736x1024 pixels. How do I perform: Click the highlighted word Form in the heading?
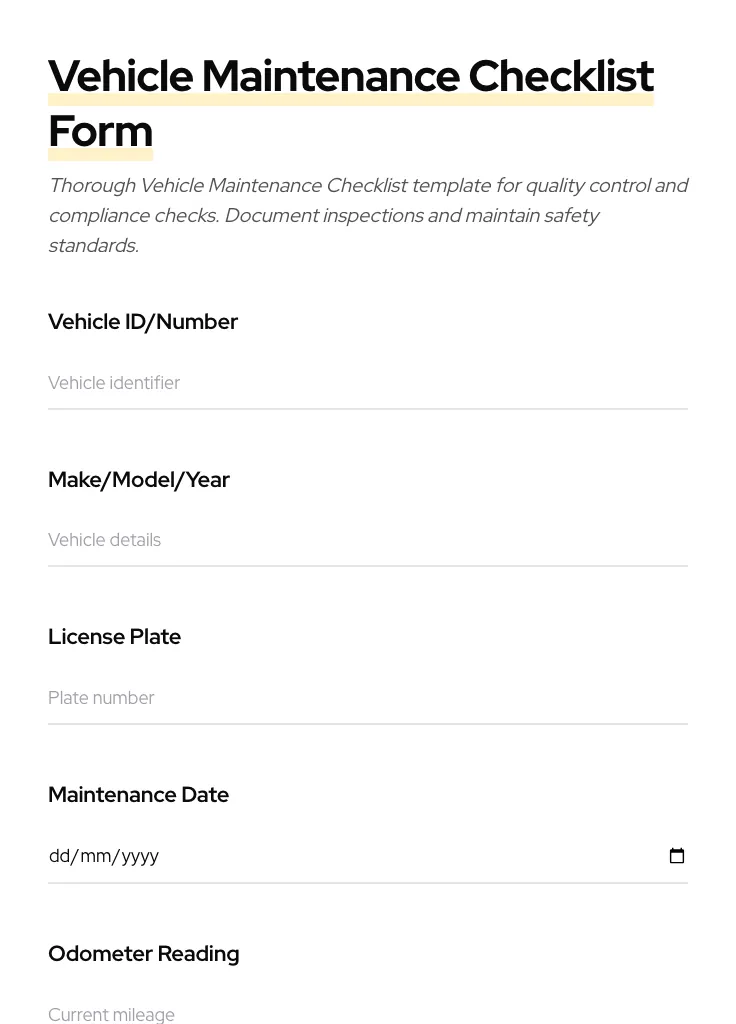pos(100,131)
